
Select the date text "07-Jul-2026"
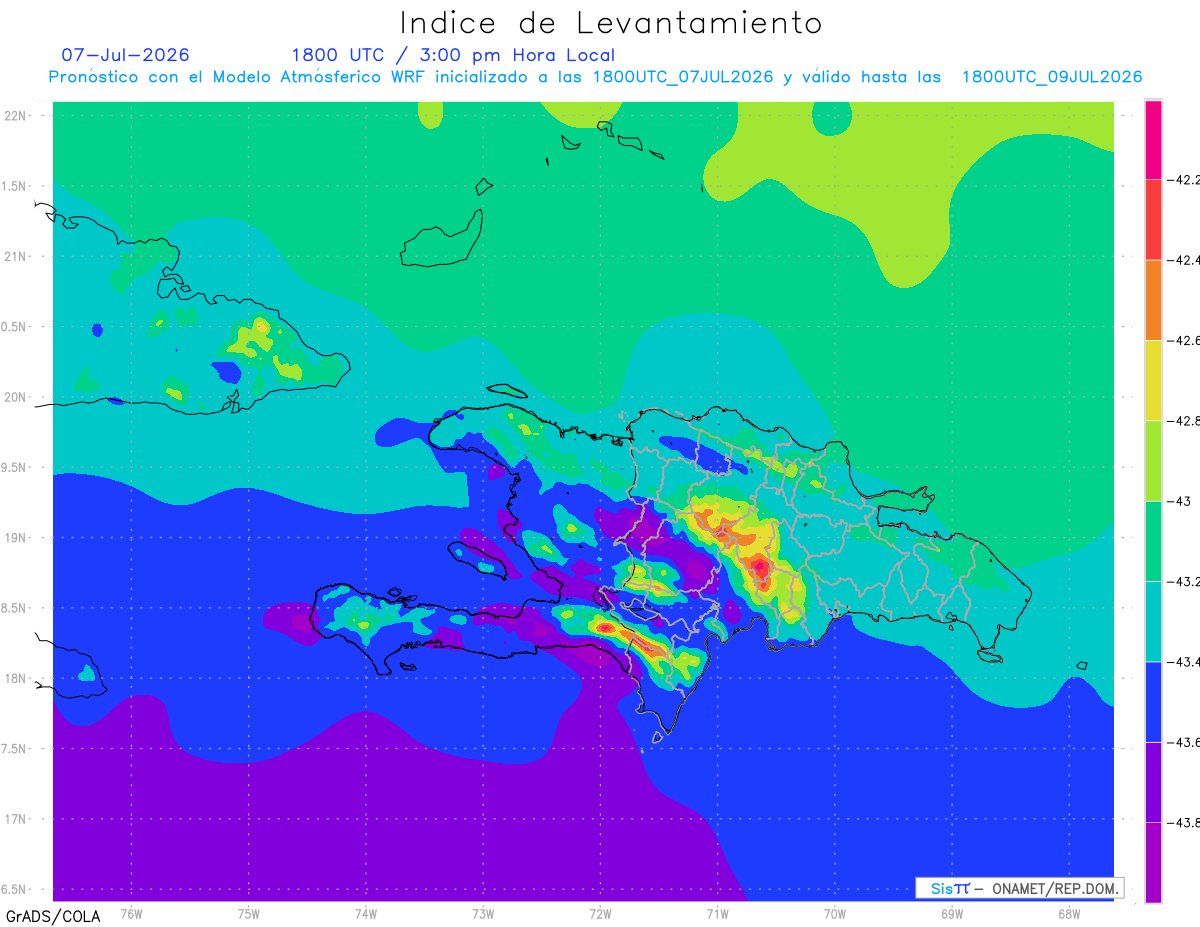coord(125,55)
